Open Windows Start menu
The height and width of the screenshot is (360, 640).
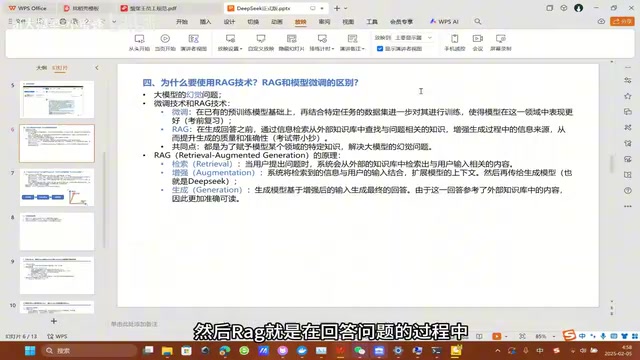(x=30, y=351)
